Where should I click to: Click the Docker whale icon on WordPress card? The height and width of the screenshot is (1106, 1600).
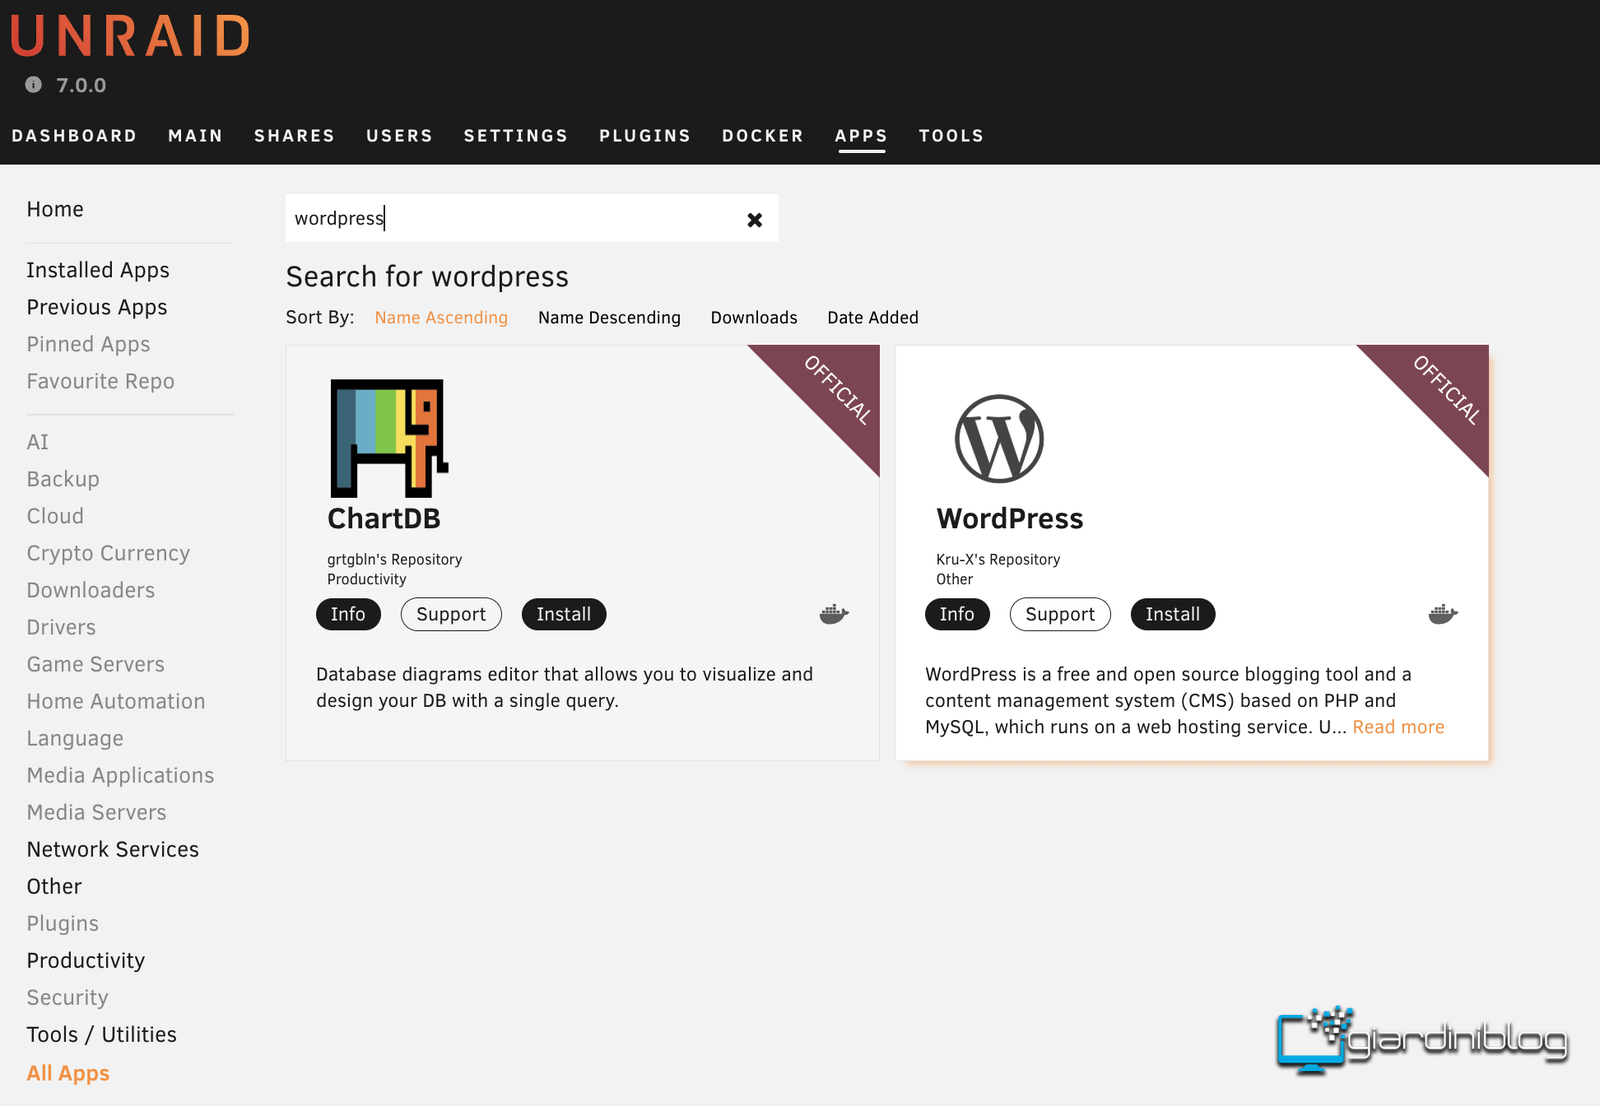tap(1443, 614)
